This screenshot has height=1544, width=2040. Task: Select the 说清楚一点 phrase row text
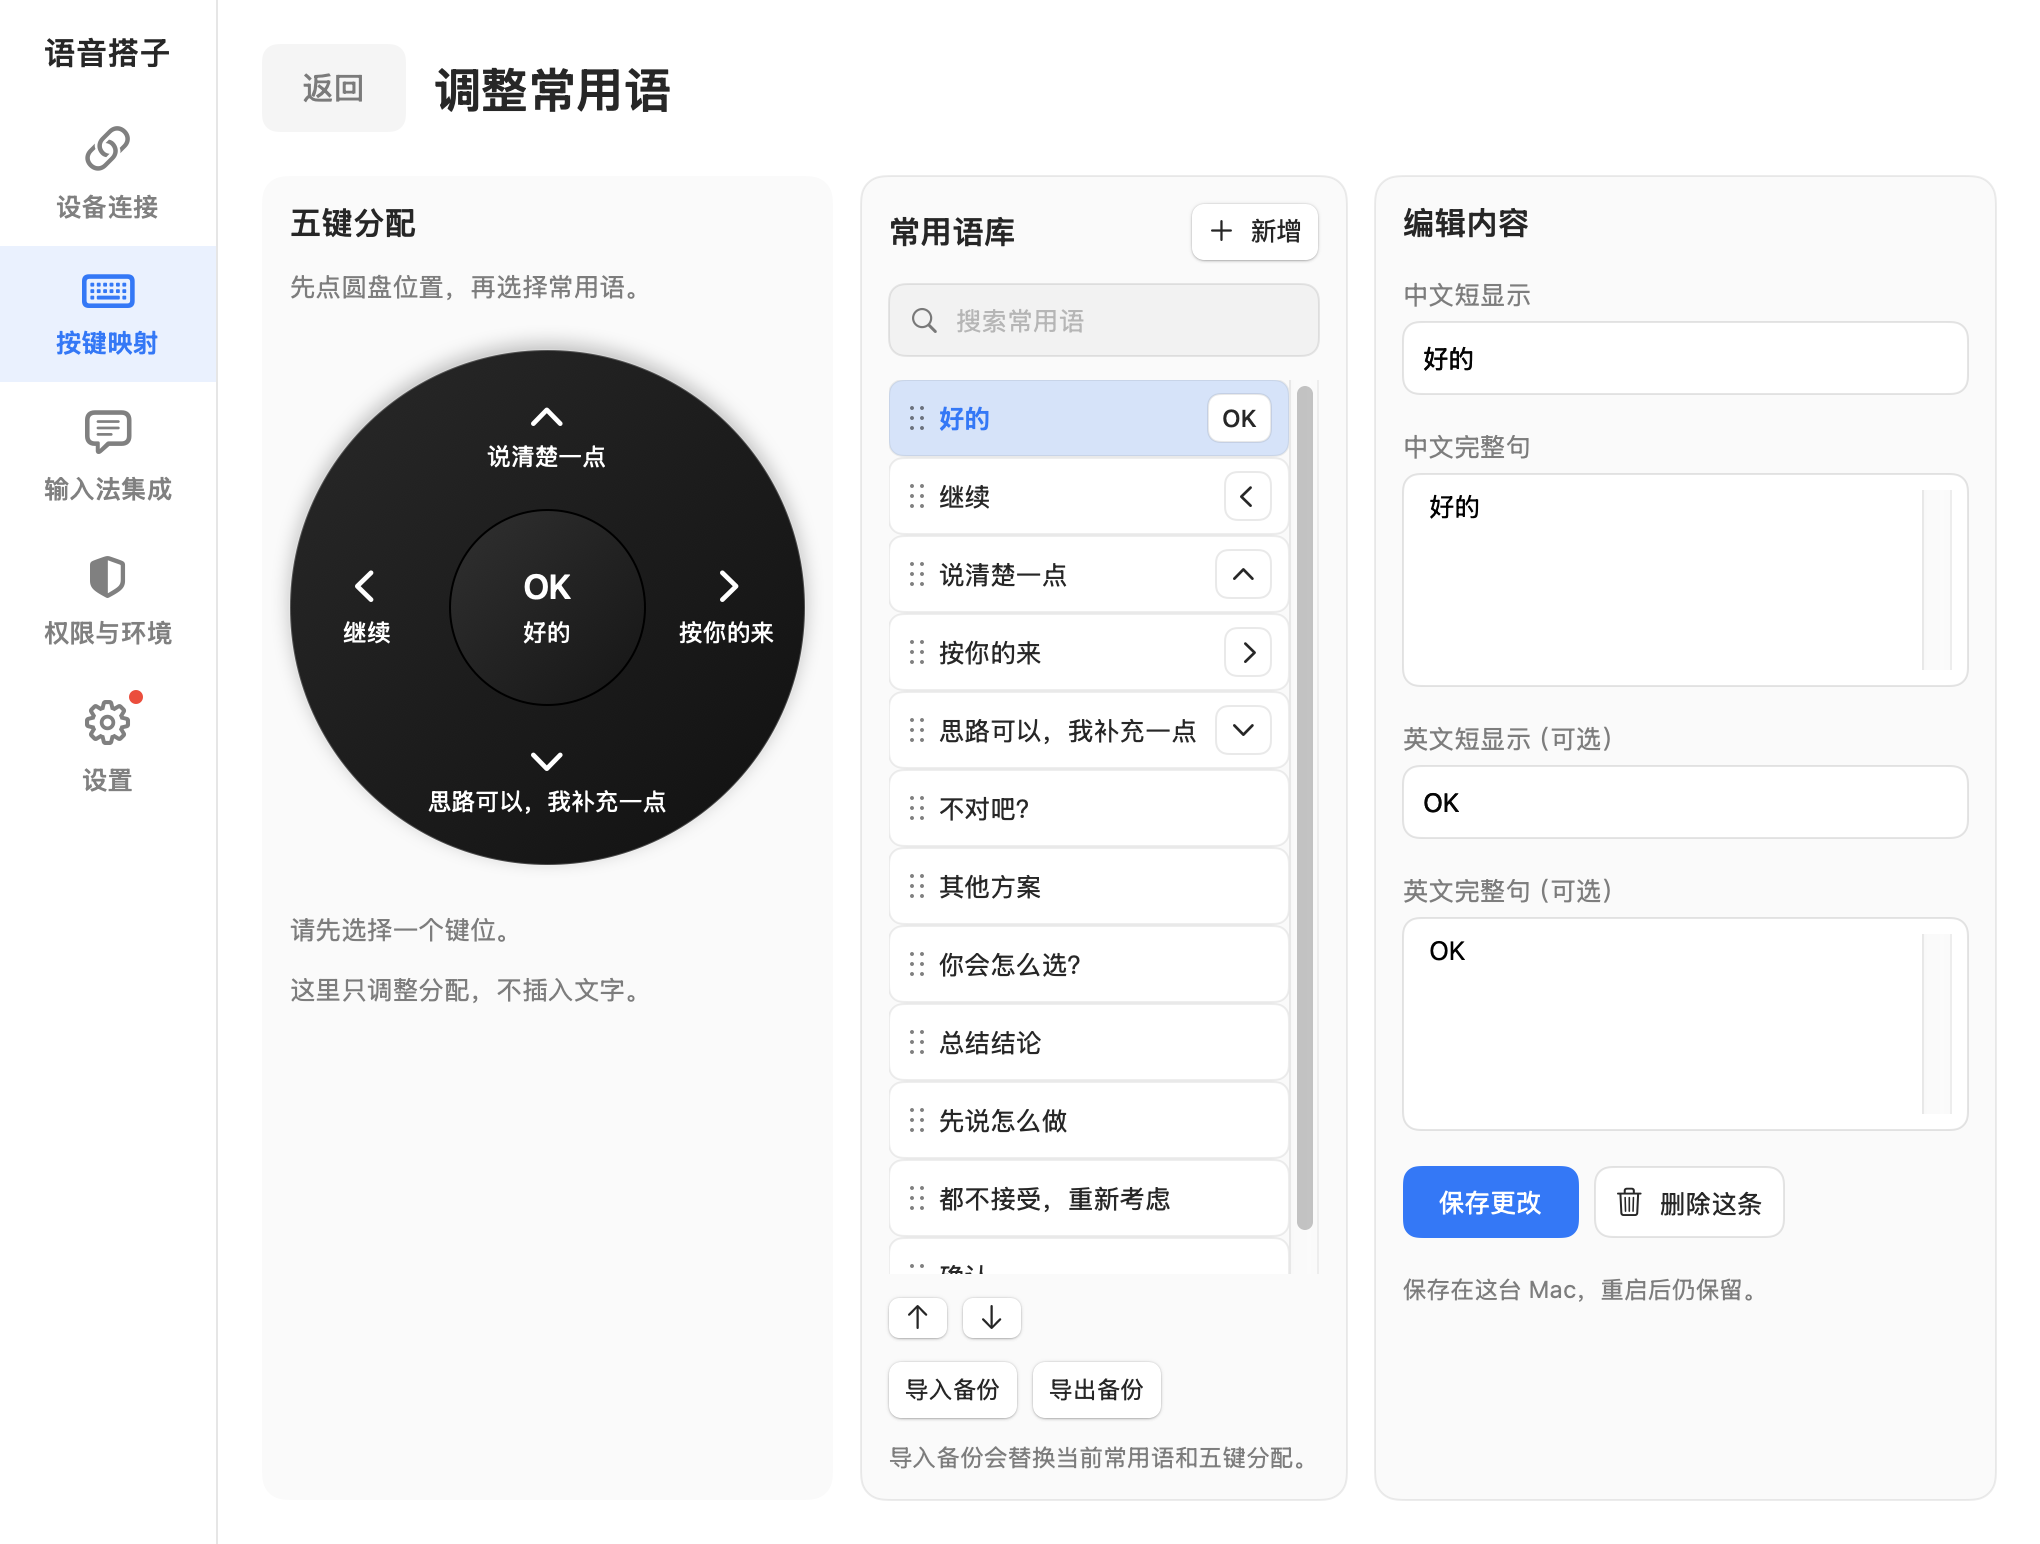[x=1003, y=574]
